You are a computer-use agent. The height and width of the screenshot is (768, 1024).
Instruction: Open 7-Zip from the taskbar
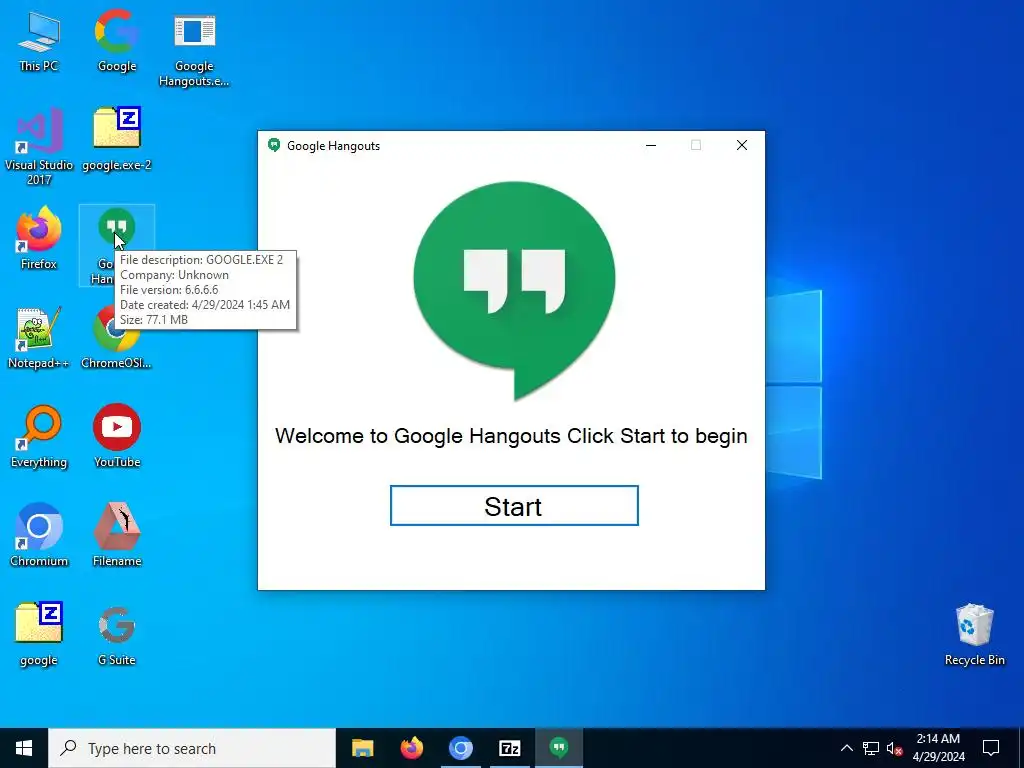[x=509, y=748]
